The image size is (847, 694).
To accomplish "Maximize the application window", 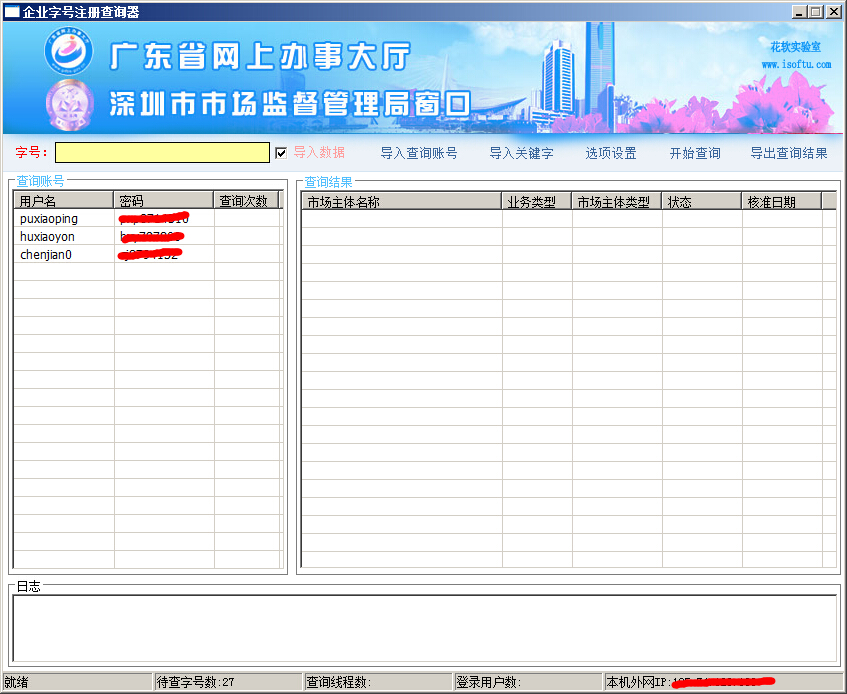I will tap(816, 12).
